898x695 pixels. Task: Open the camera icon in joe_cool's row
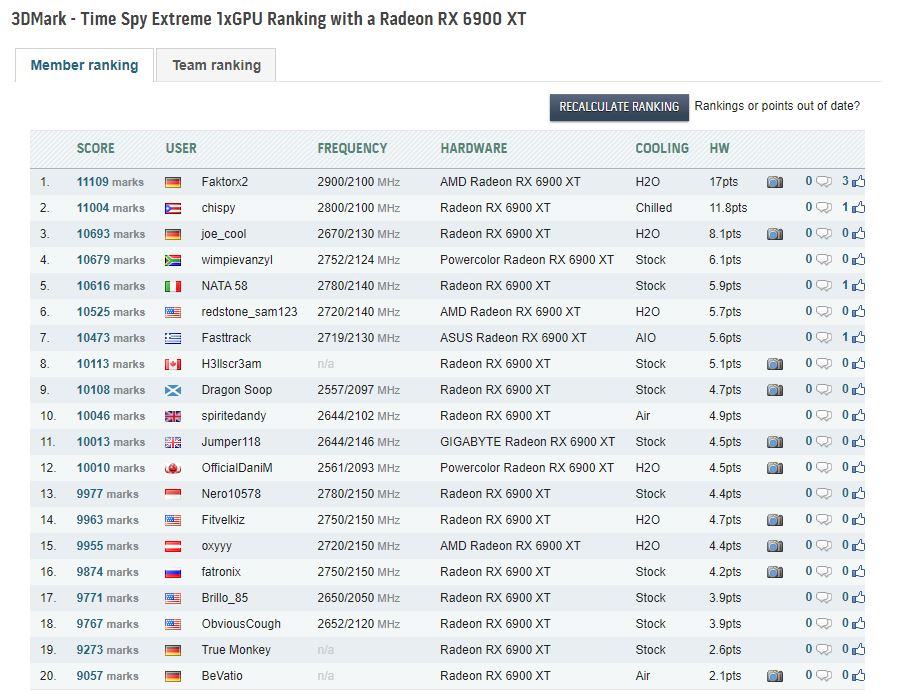click(774, 234)
